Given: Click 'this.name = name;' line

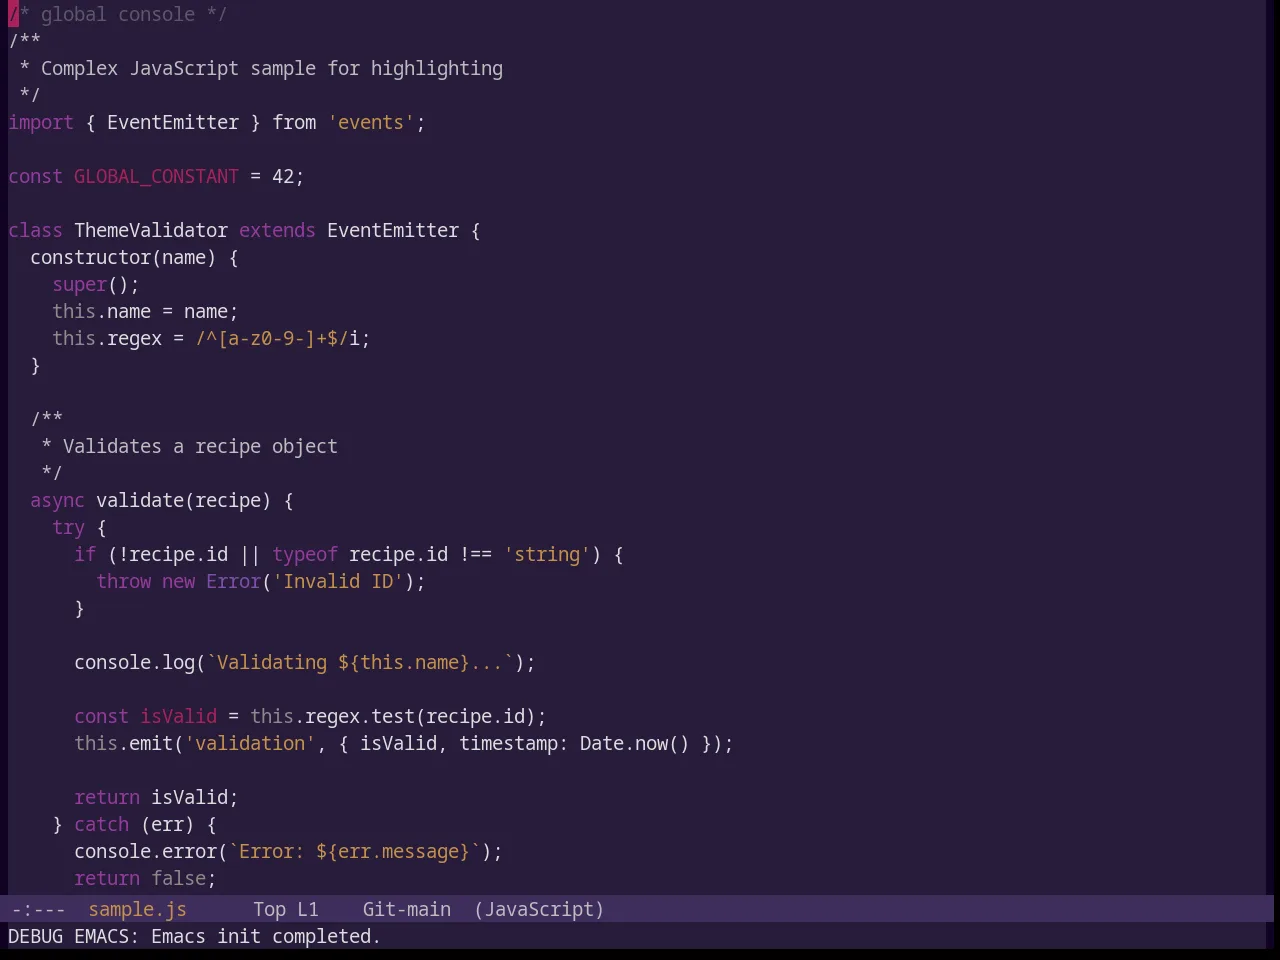Looking at the screenshot, I should point(145,312).
